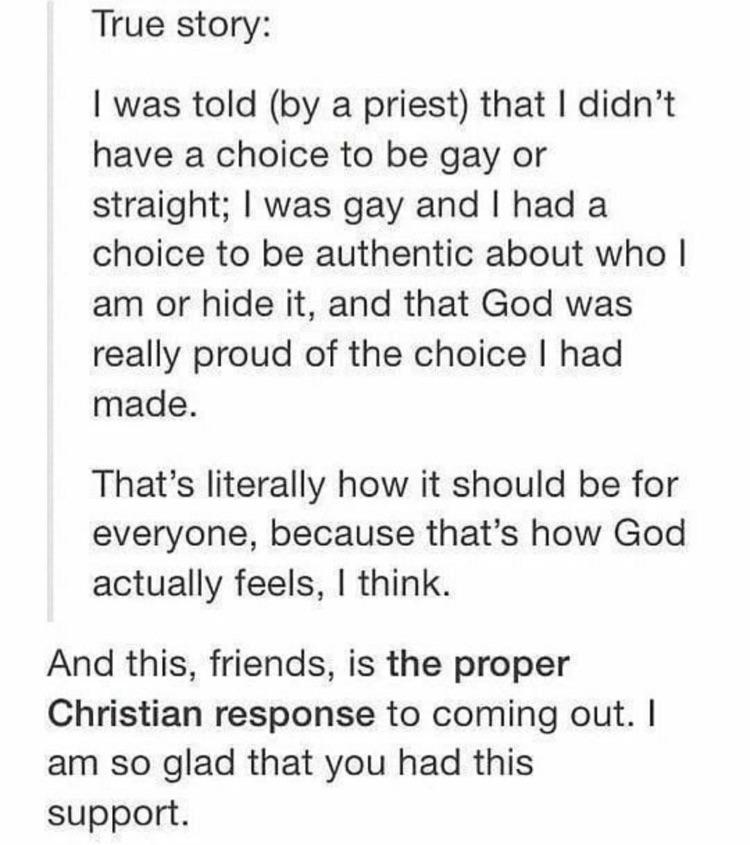Click the bold phrase "the proper"
Viewport: 750px width, 845px height.
478,664
